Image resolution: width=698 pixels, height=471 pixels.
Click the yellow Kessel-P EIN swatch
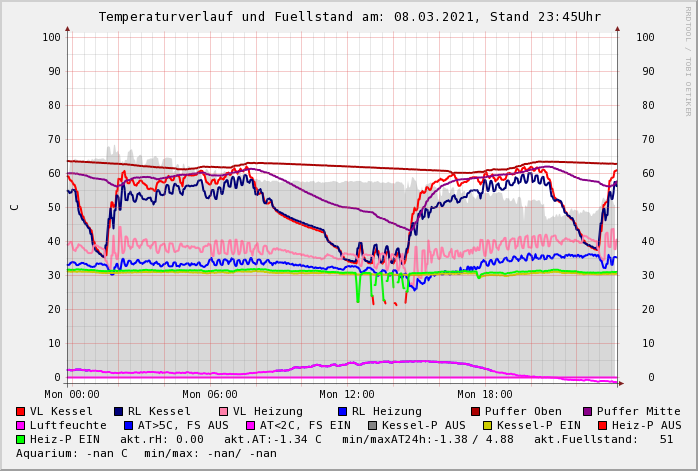[487, 425]
